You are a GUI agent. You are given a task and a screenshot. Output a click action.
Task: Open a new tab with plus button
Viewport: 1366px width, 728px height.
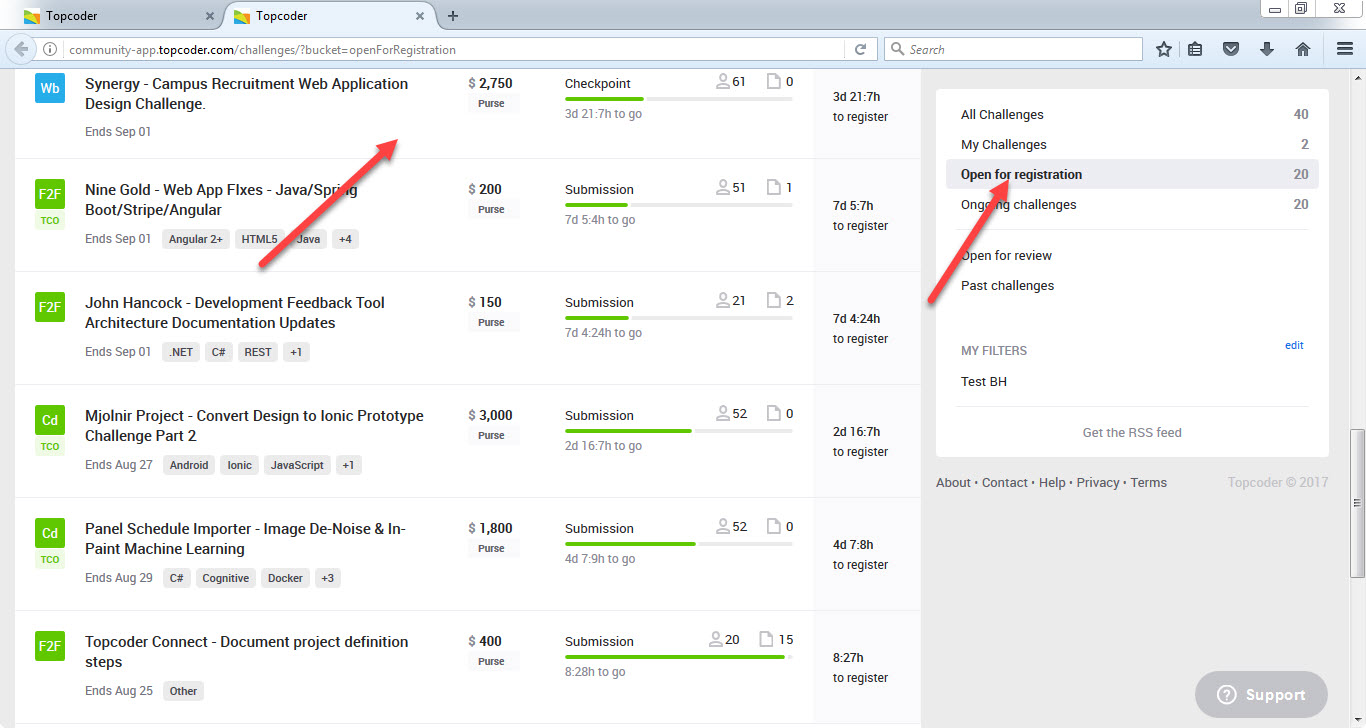453,16
